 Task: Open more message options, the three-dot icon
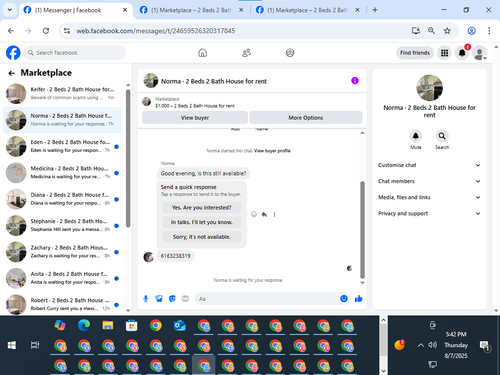[x=274, y=214]
